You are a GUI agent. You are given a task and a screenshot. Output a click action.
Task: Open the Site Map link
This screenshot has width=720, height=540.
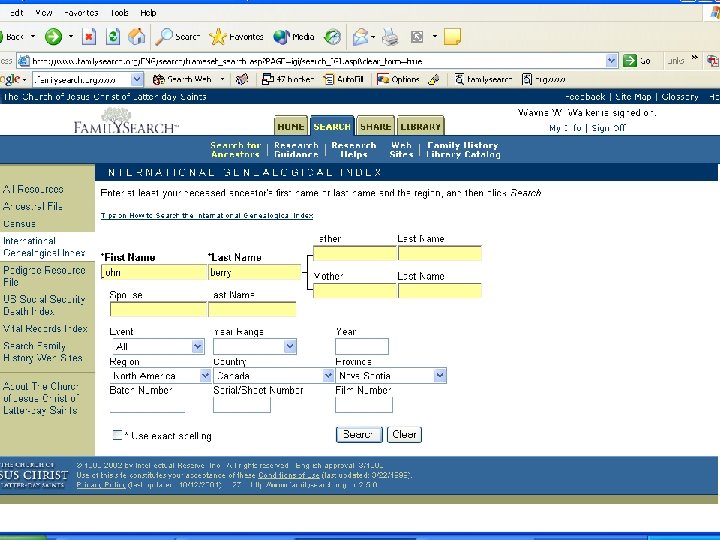point(633,97)
